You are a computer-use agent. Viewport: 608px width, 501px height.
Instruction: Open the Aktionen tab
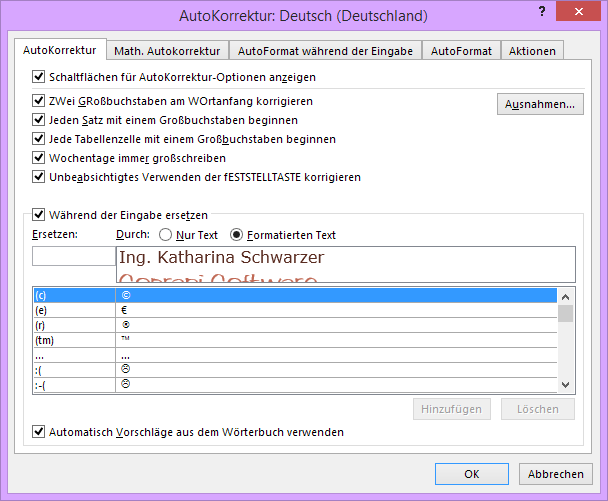[x=532, y=51]
